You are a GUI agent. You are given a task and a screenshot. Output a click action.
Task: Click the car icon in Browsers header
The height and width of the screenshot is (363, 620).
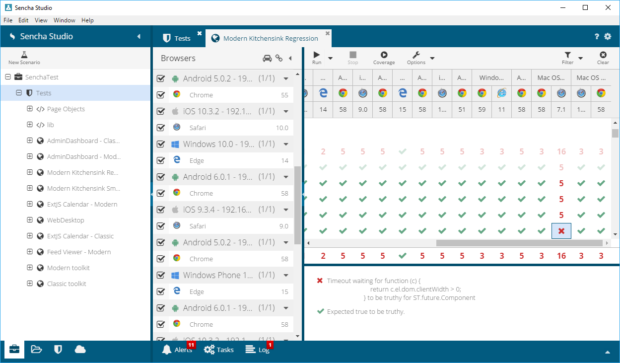267,58
